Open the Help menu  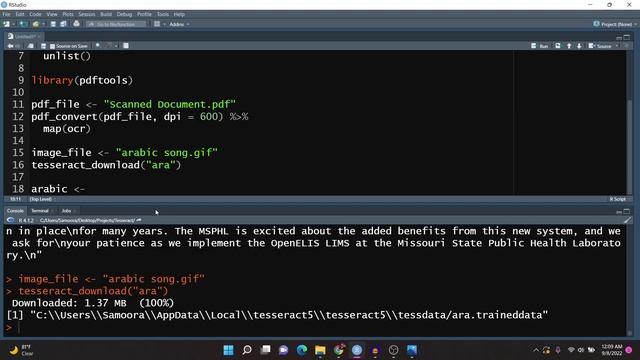point(179,14)
